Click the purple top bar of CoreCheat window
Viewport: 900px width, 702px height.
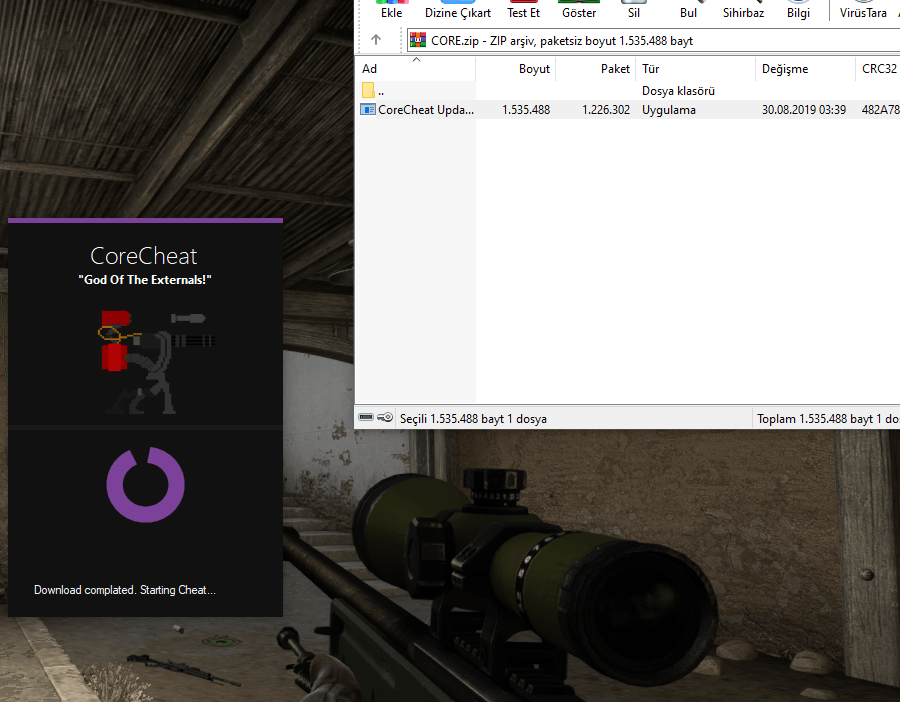pyautogui.click(x=145, y=220)
